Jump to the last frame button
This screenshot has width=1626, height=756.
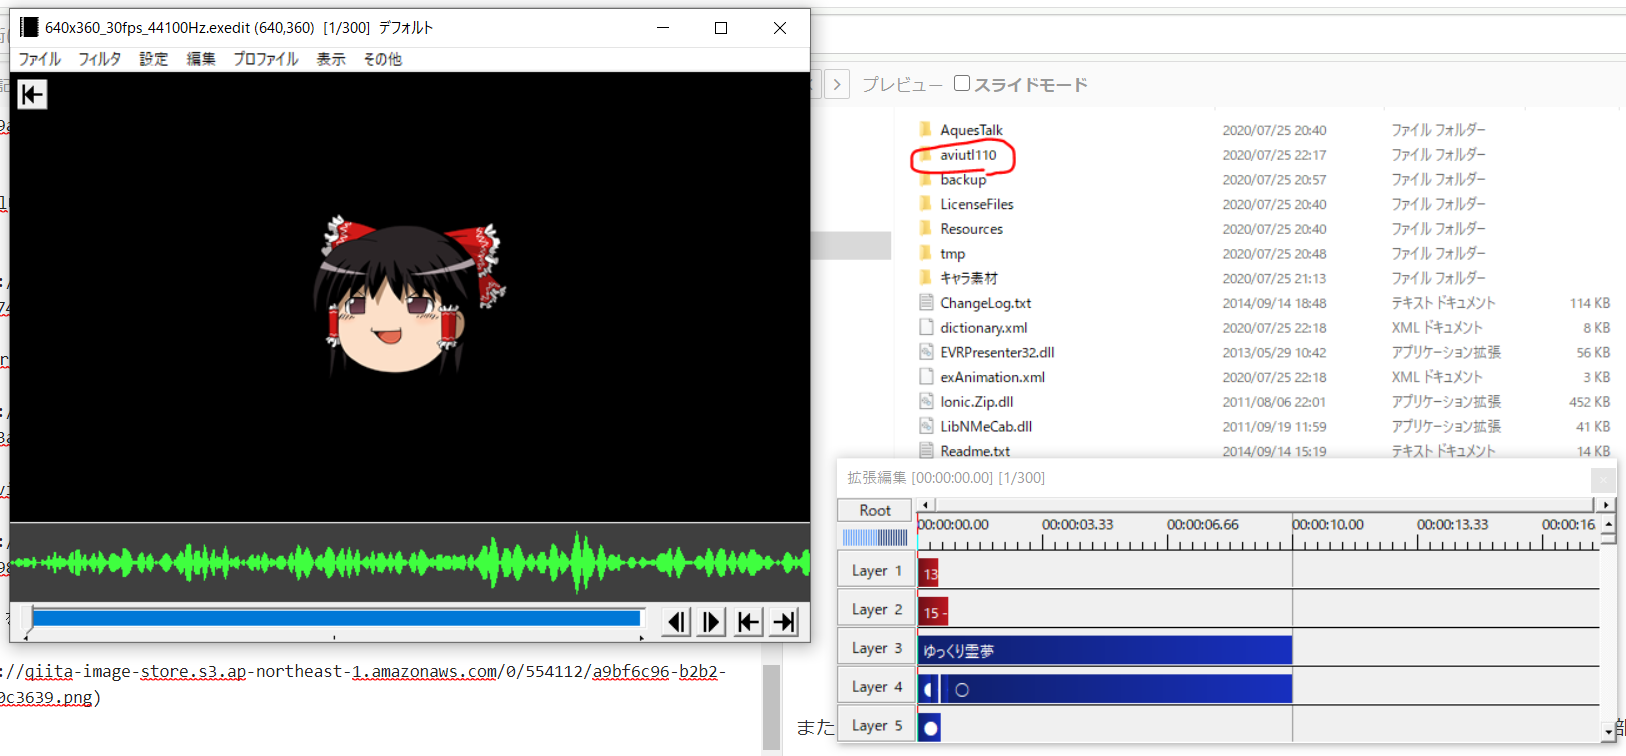(785, 622)
